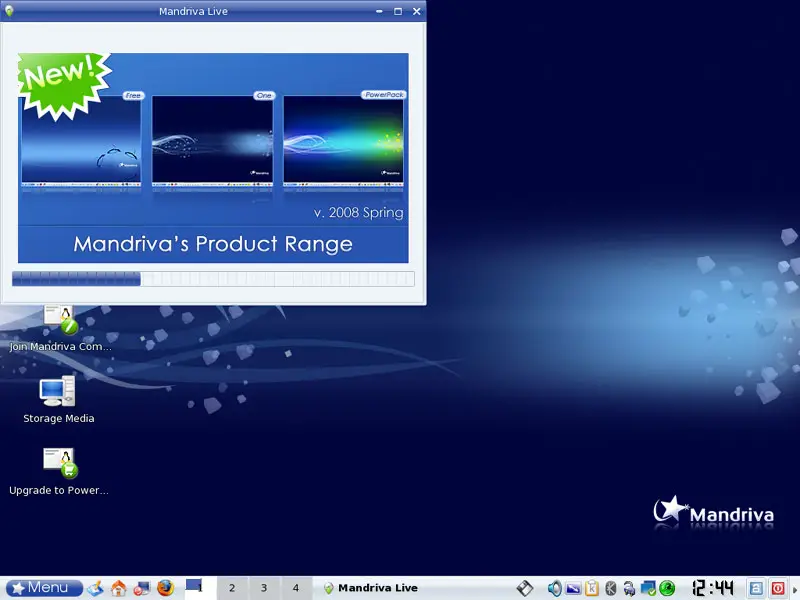Click the One edition thumbnail
Viewport: 800px width, 600px height.
pyautogui.click(x=212, y=140)
